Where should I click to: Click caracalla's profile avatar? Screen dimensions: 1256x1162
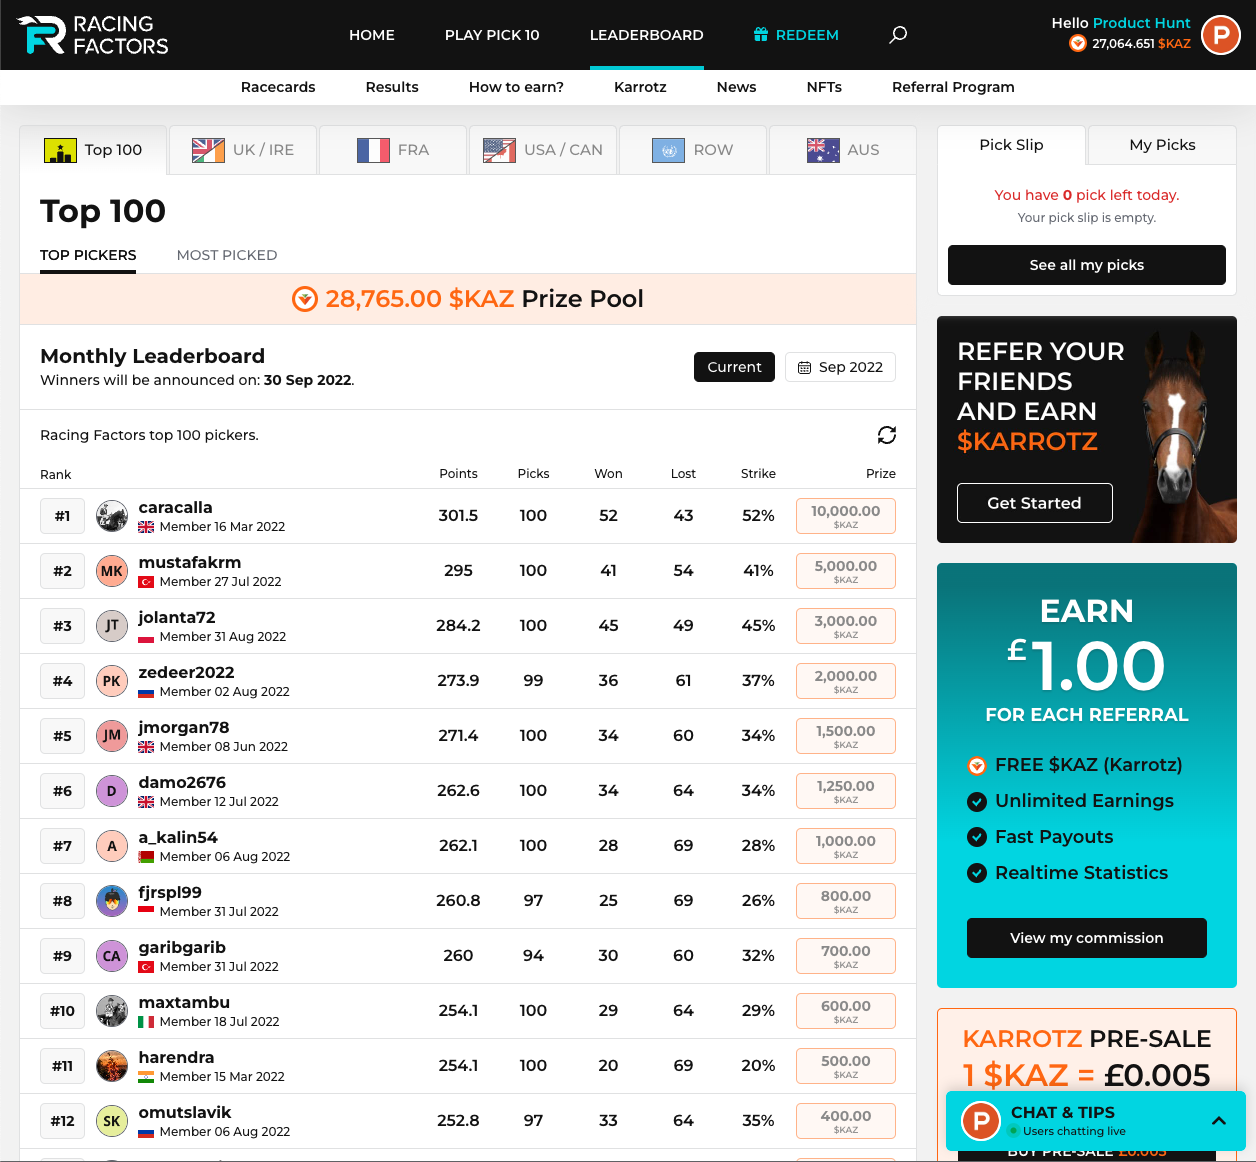point(112,516)
